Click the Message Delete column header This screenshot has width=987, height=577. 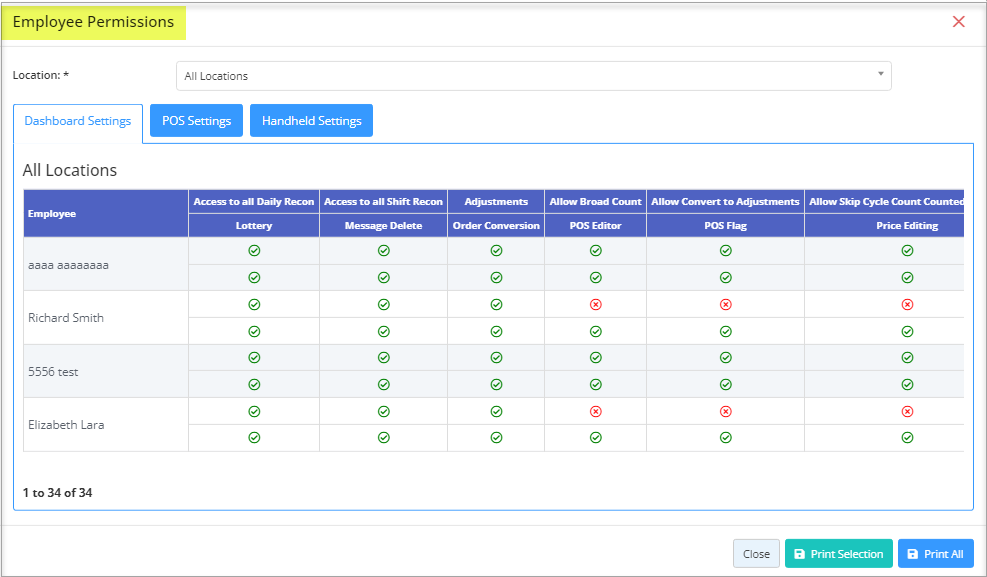tap(383, 225)
